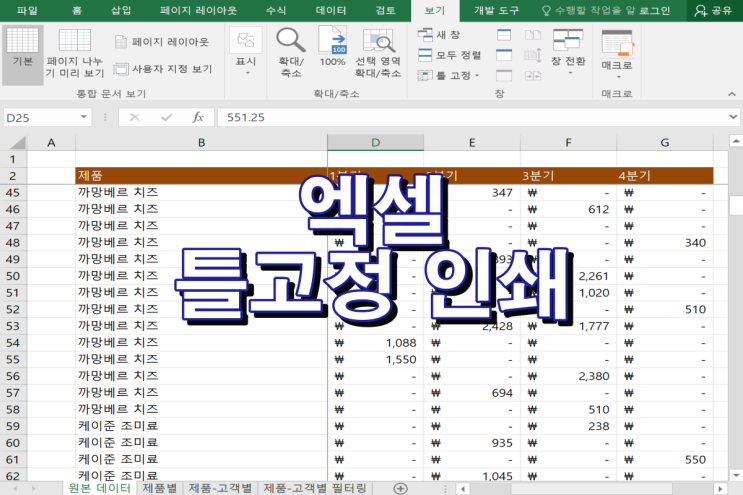Switch to the 수식 tab

pyautogui.click(x=276, y=10)
